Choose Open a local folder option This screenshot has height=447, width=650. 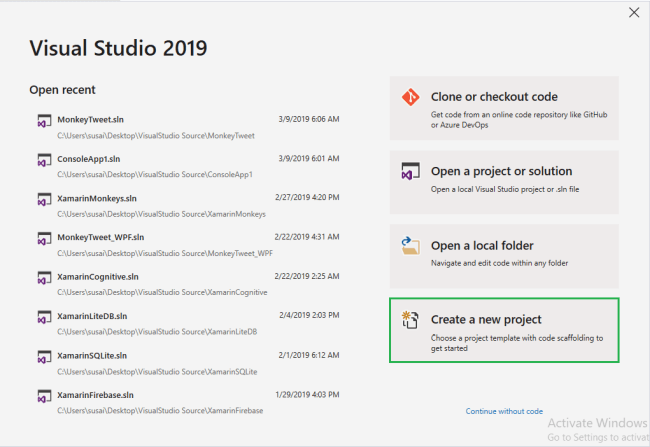pos(504,254)
